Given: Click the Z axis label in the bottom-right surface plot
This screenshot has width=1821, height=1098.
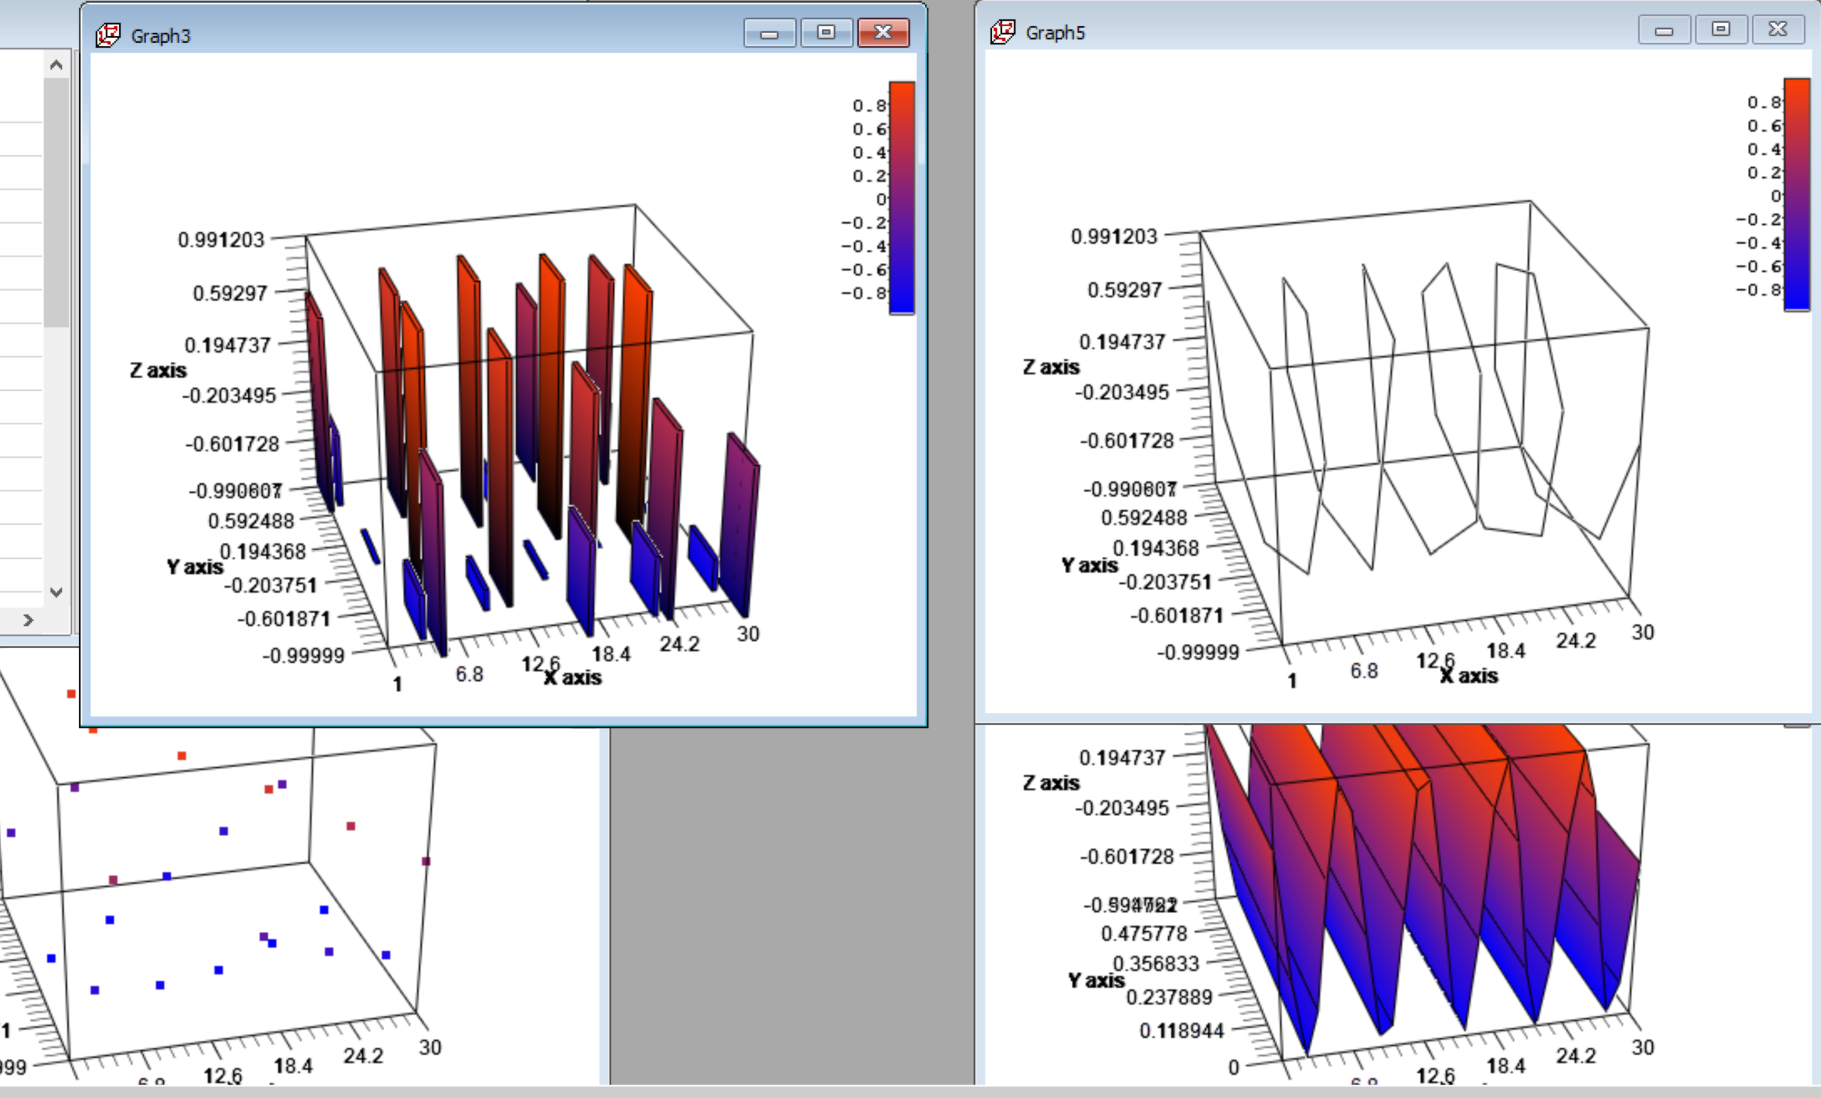Looking at the screenshot, I should pos(1051,783).
